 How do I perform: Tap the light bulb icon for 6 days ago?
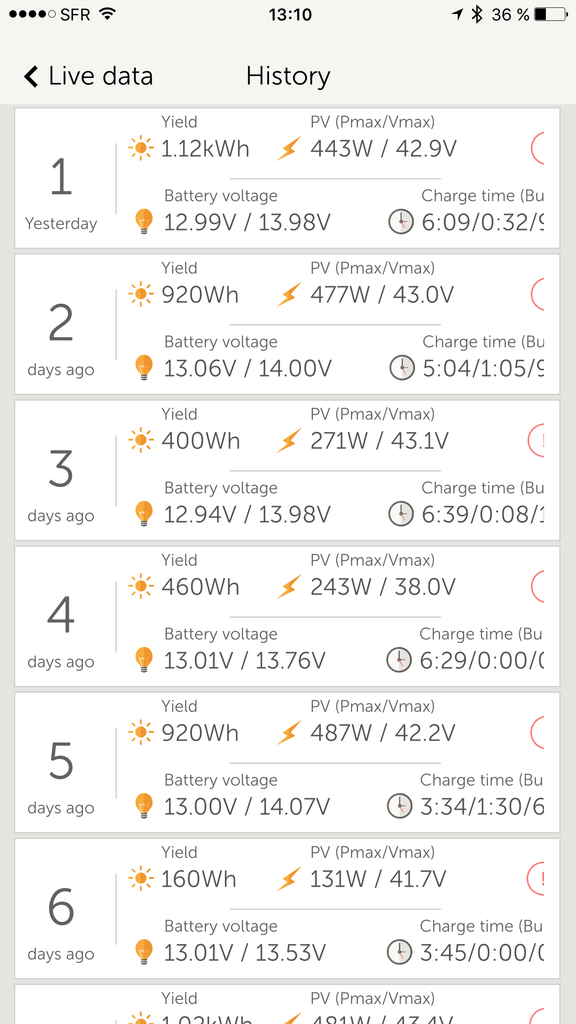[143, 952]
